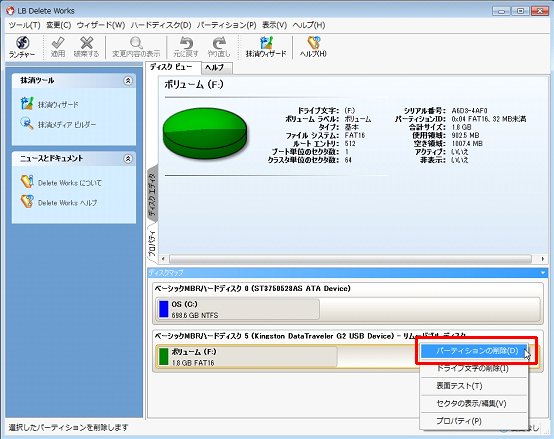Choose プロパティ(P) from context menu
The height and width of the screenshot is (439, 554).
tap(473, 421)
